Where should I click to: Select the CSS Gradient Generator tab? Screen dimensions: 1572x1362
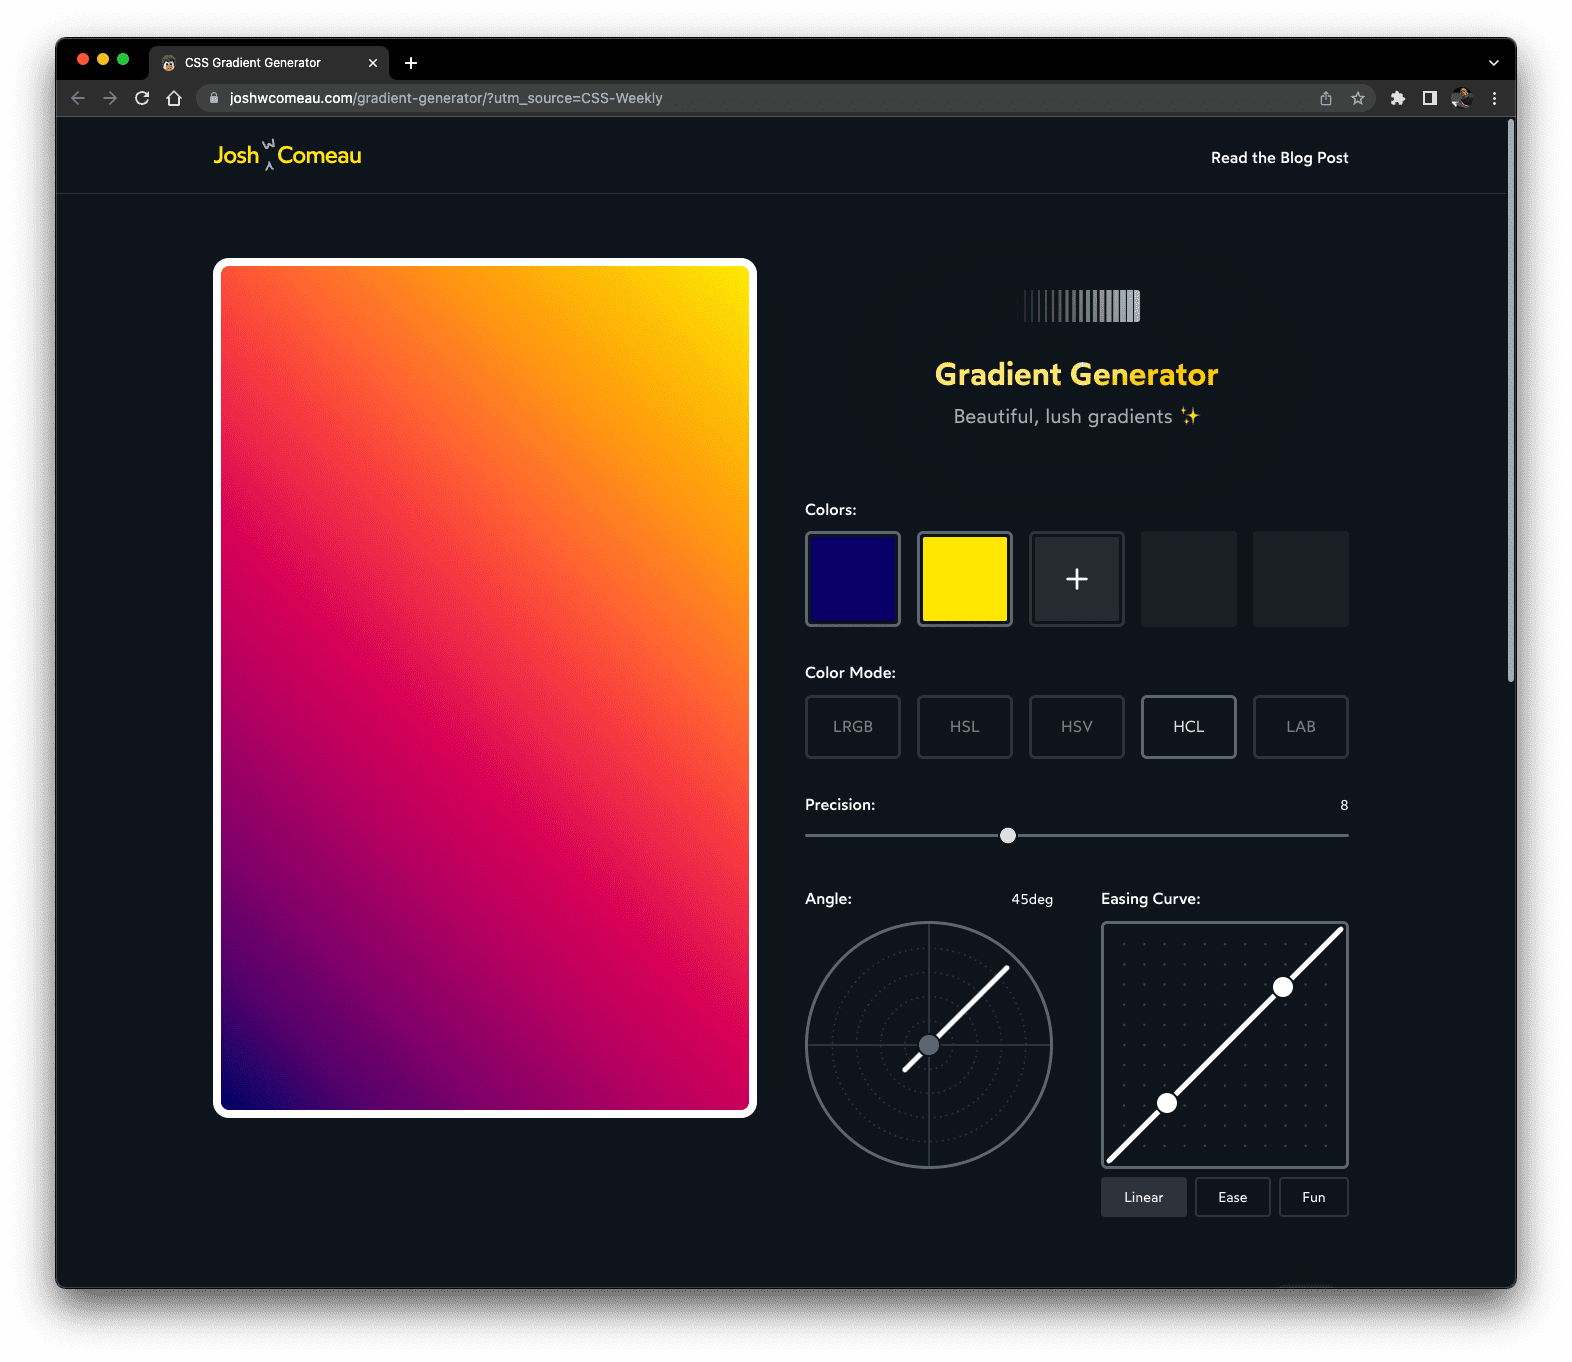[x=253, y=63]
